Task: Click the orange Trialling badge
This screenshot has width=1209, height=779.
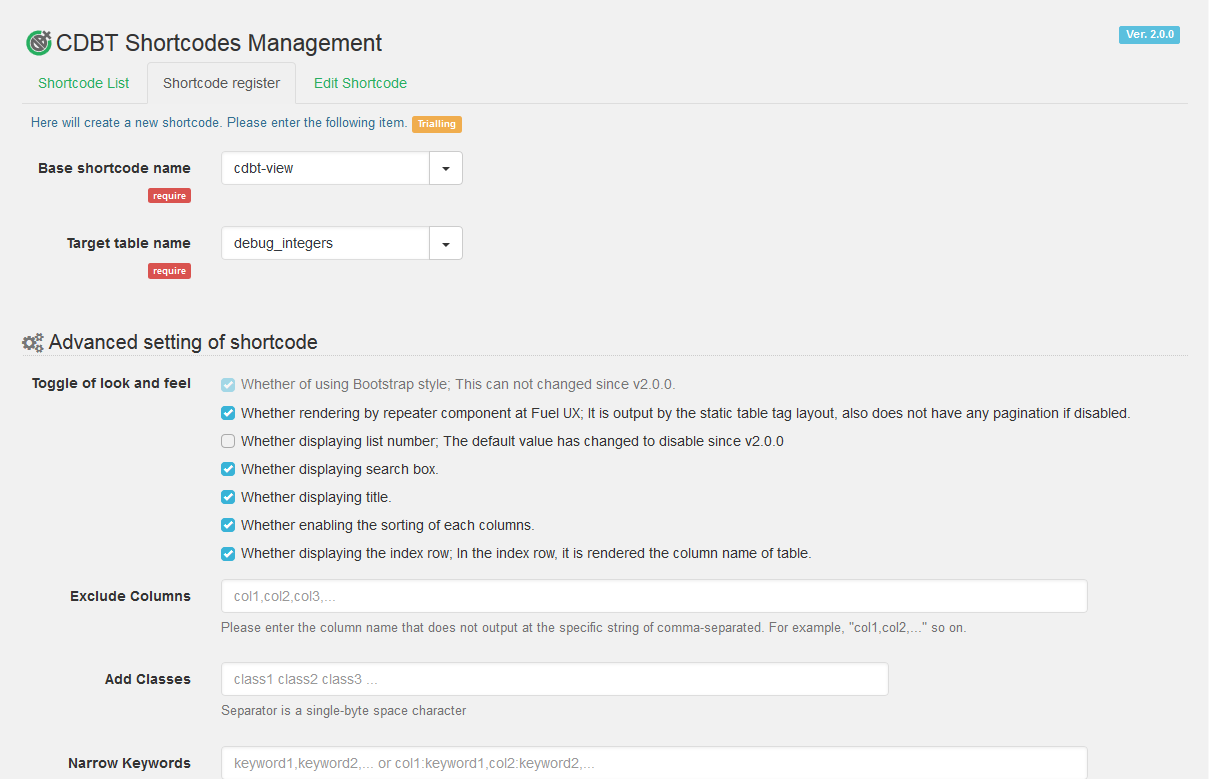Action: point(436,124)
